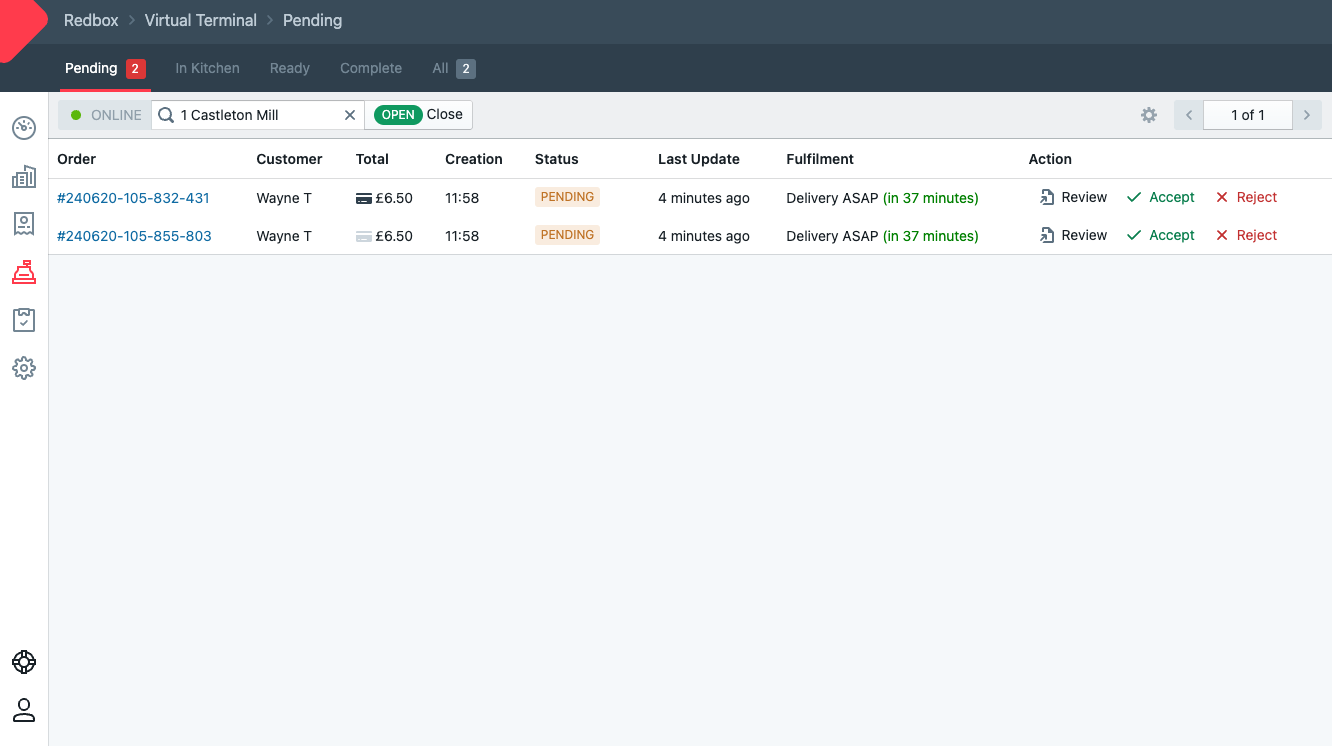Open order link #240620-105-832-431

pyautogui.click(x=134, y=197)
